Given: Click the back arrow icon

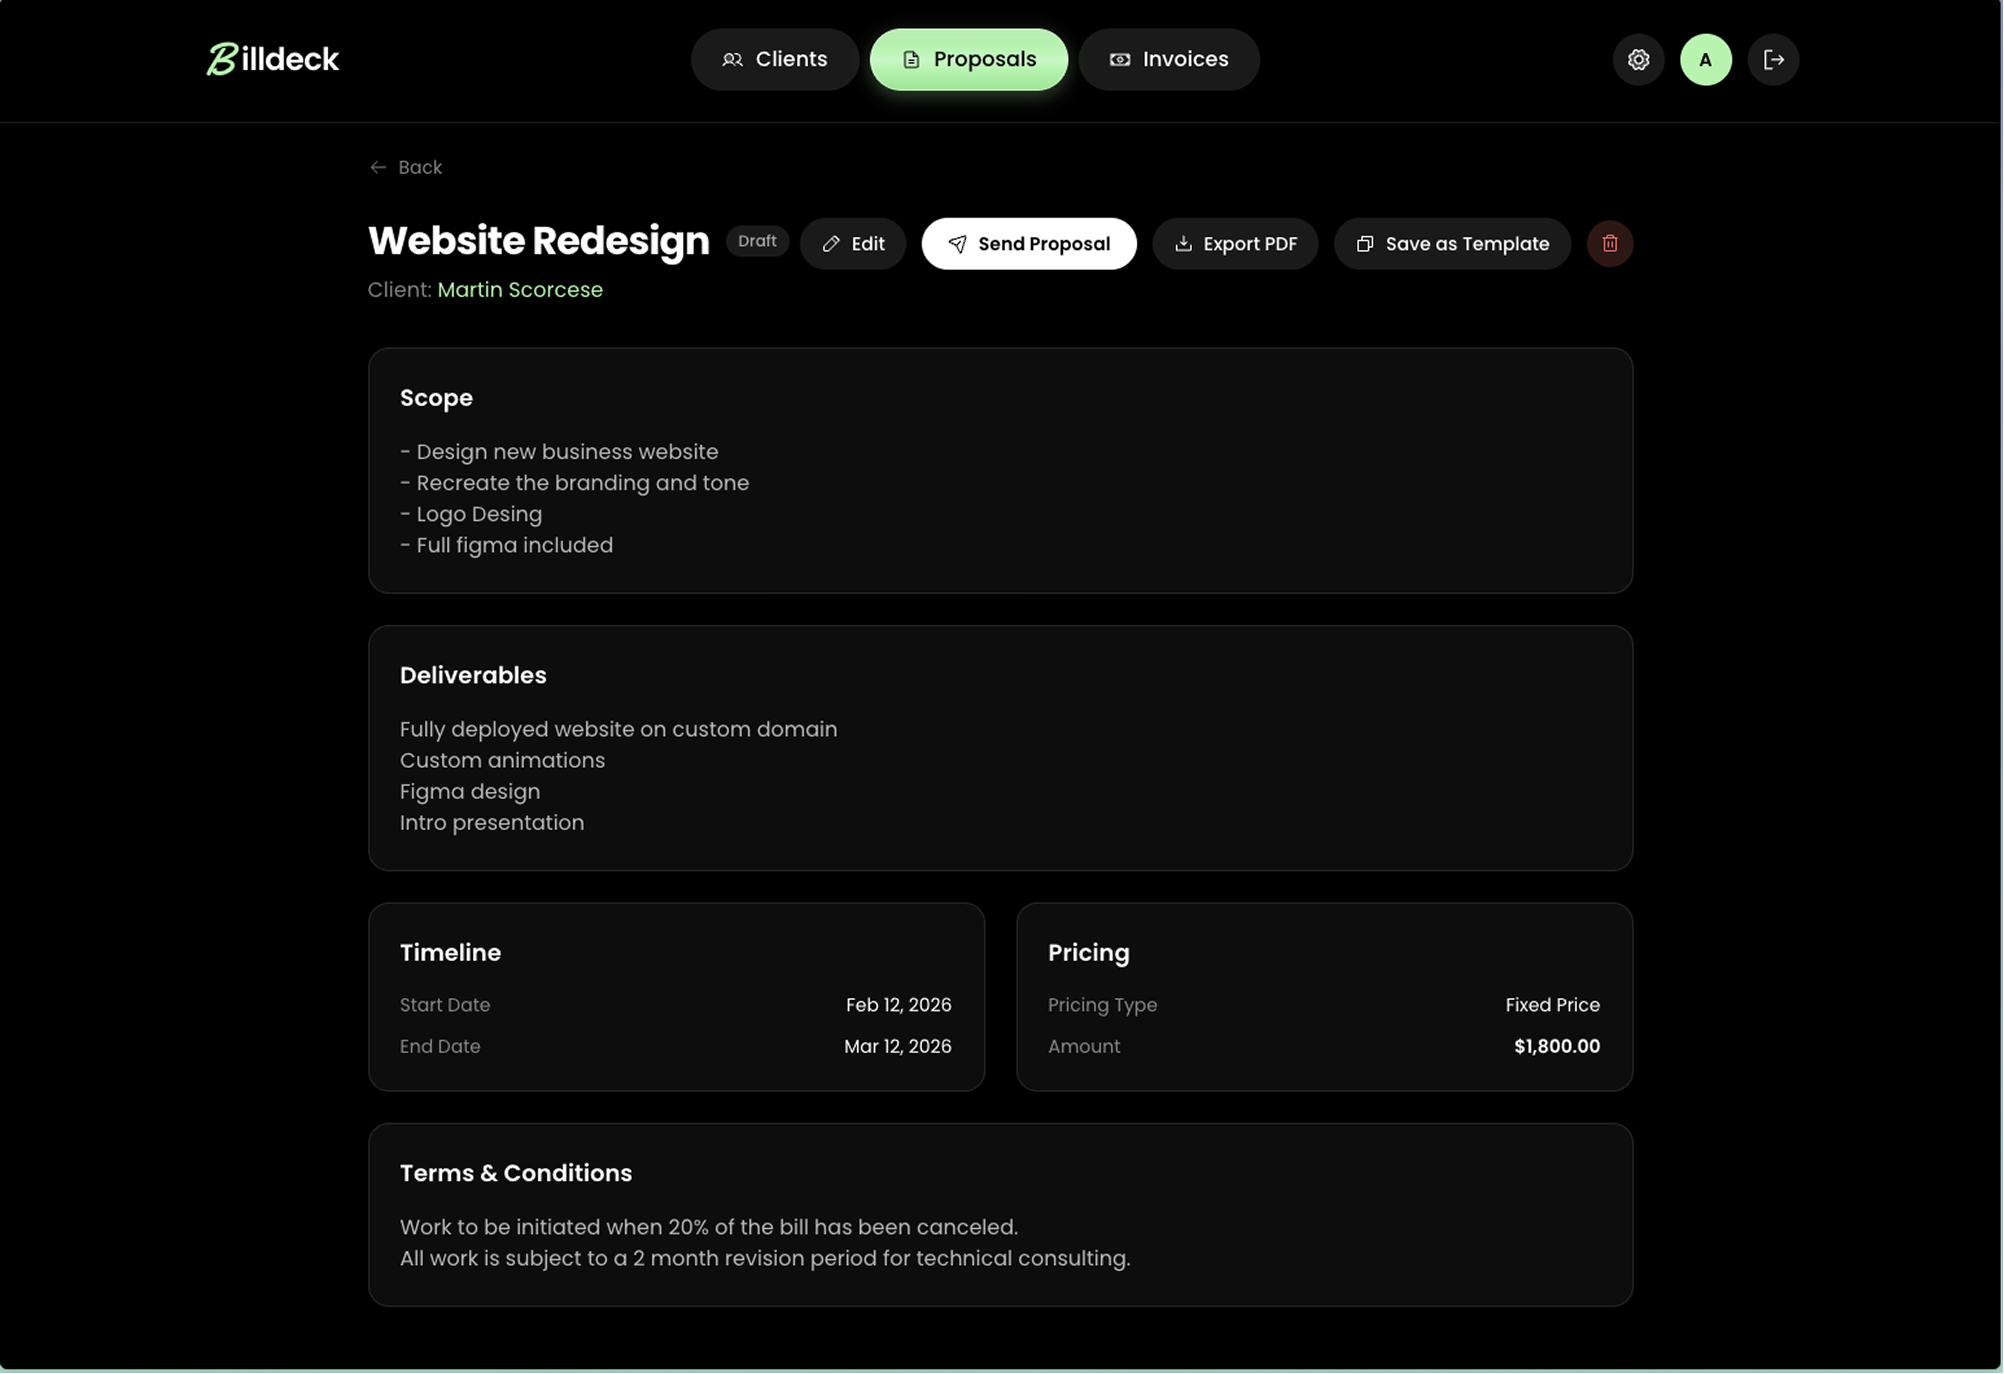Looking at the screenshot, I should 376,167.
